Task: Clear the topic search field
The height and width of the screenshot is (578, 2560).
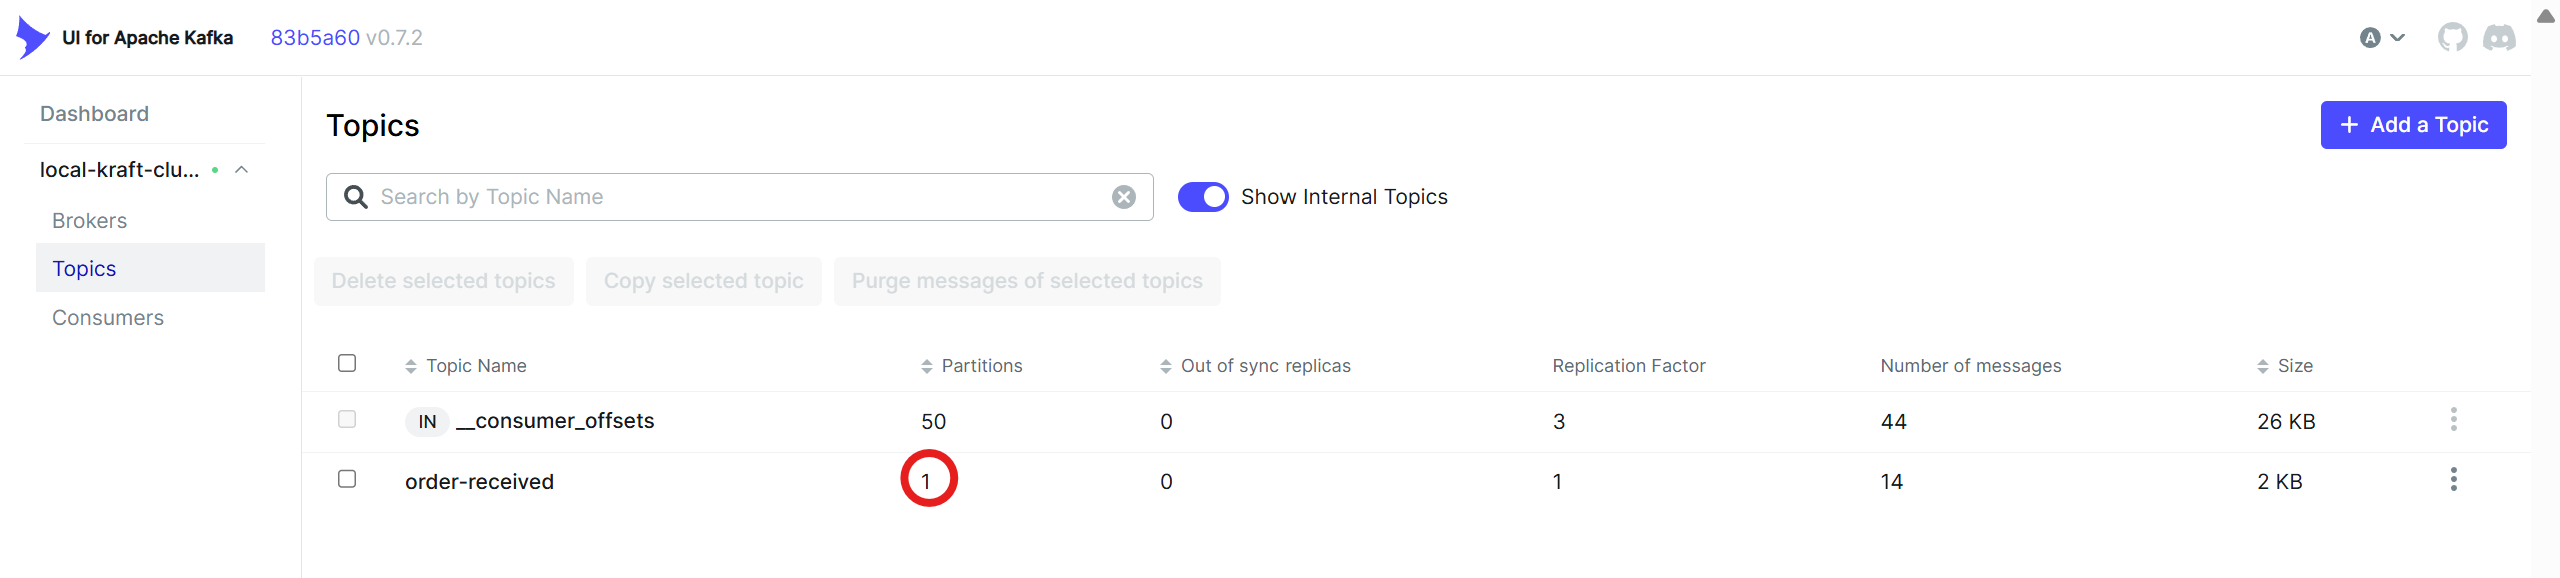Action: pos(1124,197)
